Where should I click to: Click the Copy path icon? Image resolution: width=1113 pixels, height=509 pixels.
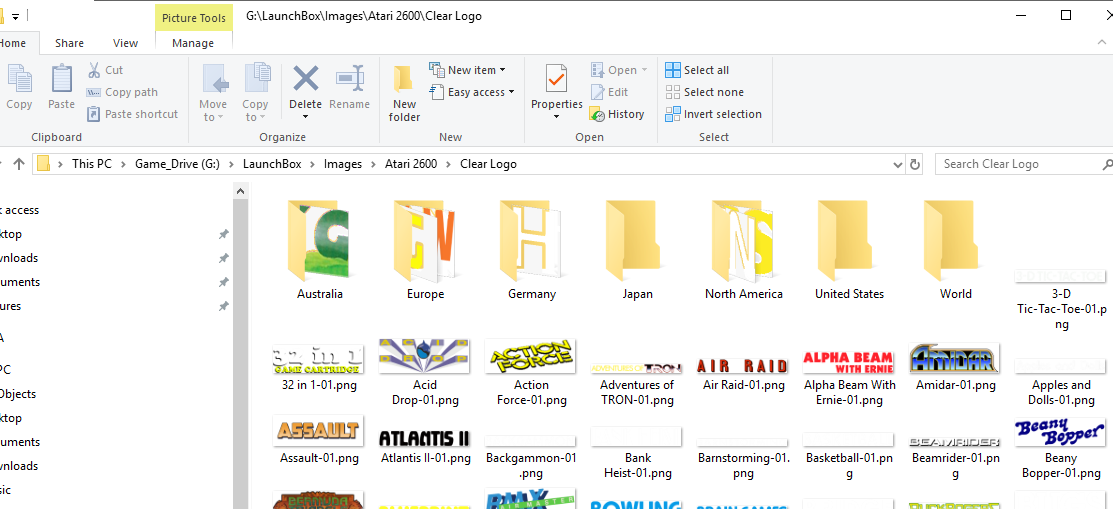tap(94, 92)
